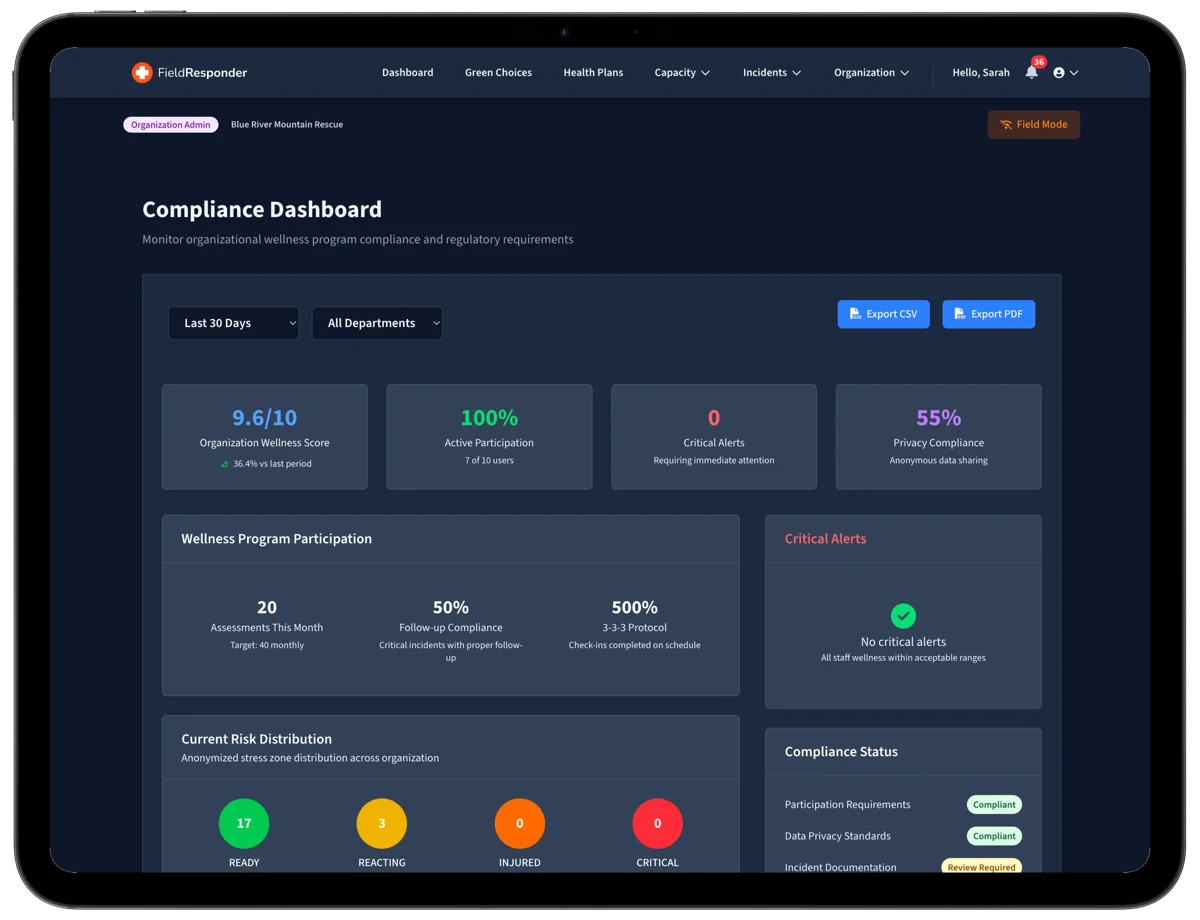This screenshot has width=1200, height=920.
Task: Open the Health Plans page
Action: point(593,72)
